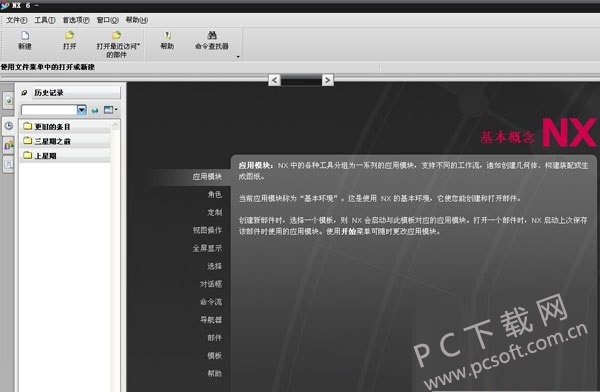Open the 首选项 (Preferences) menu
Screen dimensions: 600x392
pyautogui.click(x=76, y=20)
